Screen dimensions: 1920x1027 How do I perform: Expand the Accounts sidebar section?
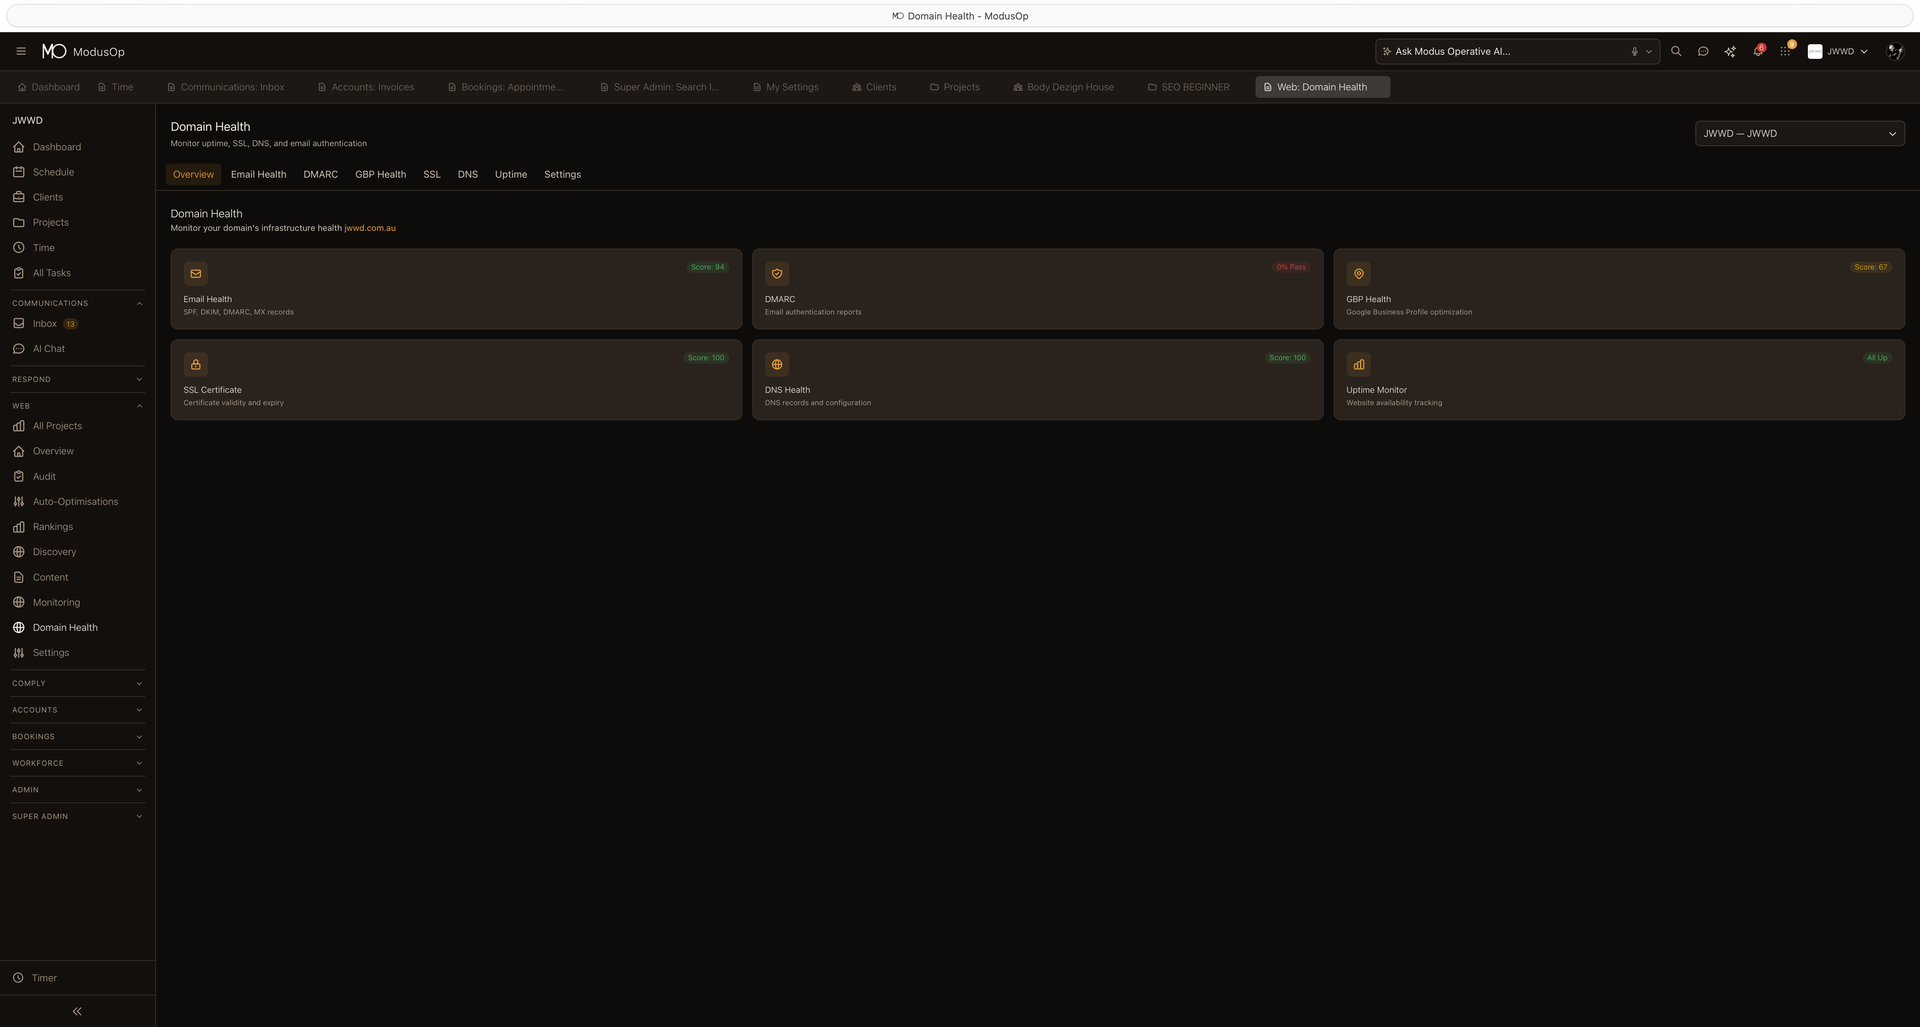point(77,710)
